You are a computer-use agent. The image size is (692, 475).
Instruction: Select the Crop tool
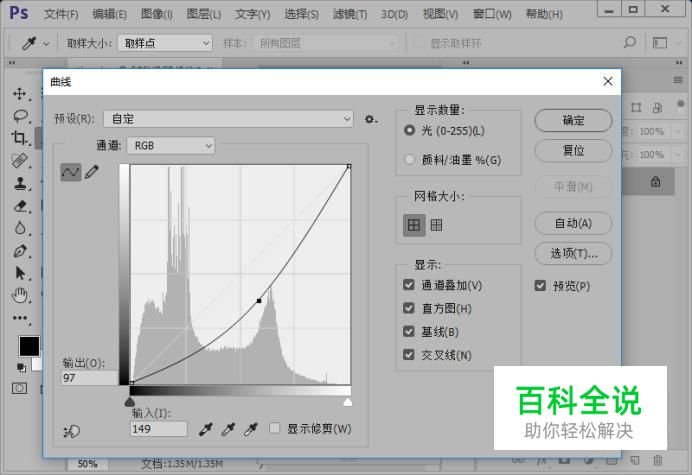click(19, 138)
